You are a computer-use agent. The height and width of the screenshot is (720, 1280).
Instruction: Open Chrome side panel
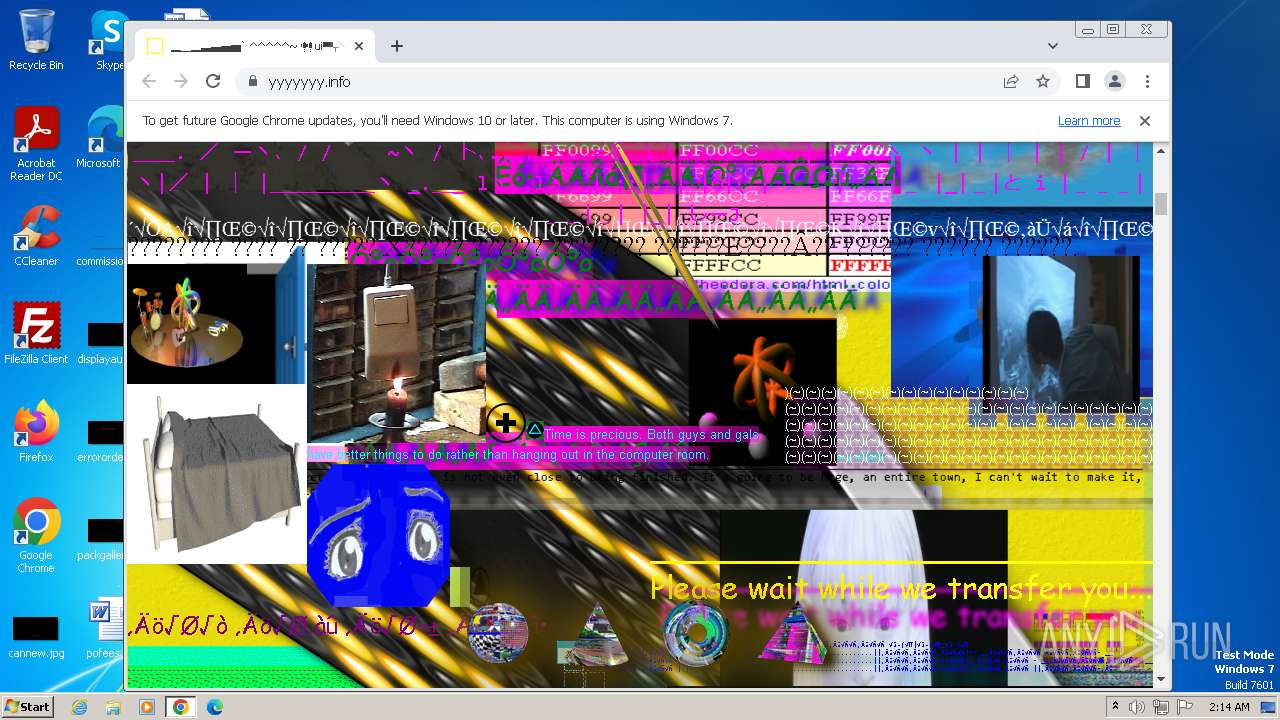pos(1082,81)
